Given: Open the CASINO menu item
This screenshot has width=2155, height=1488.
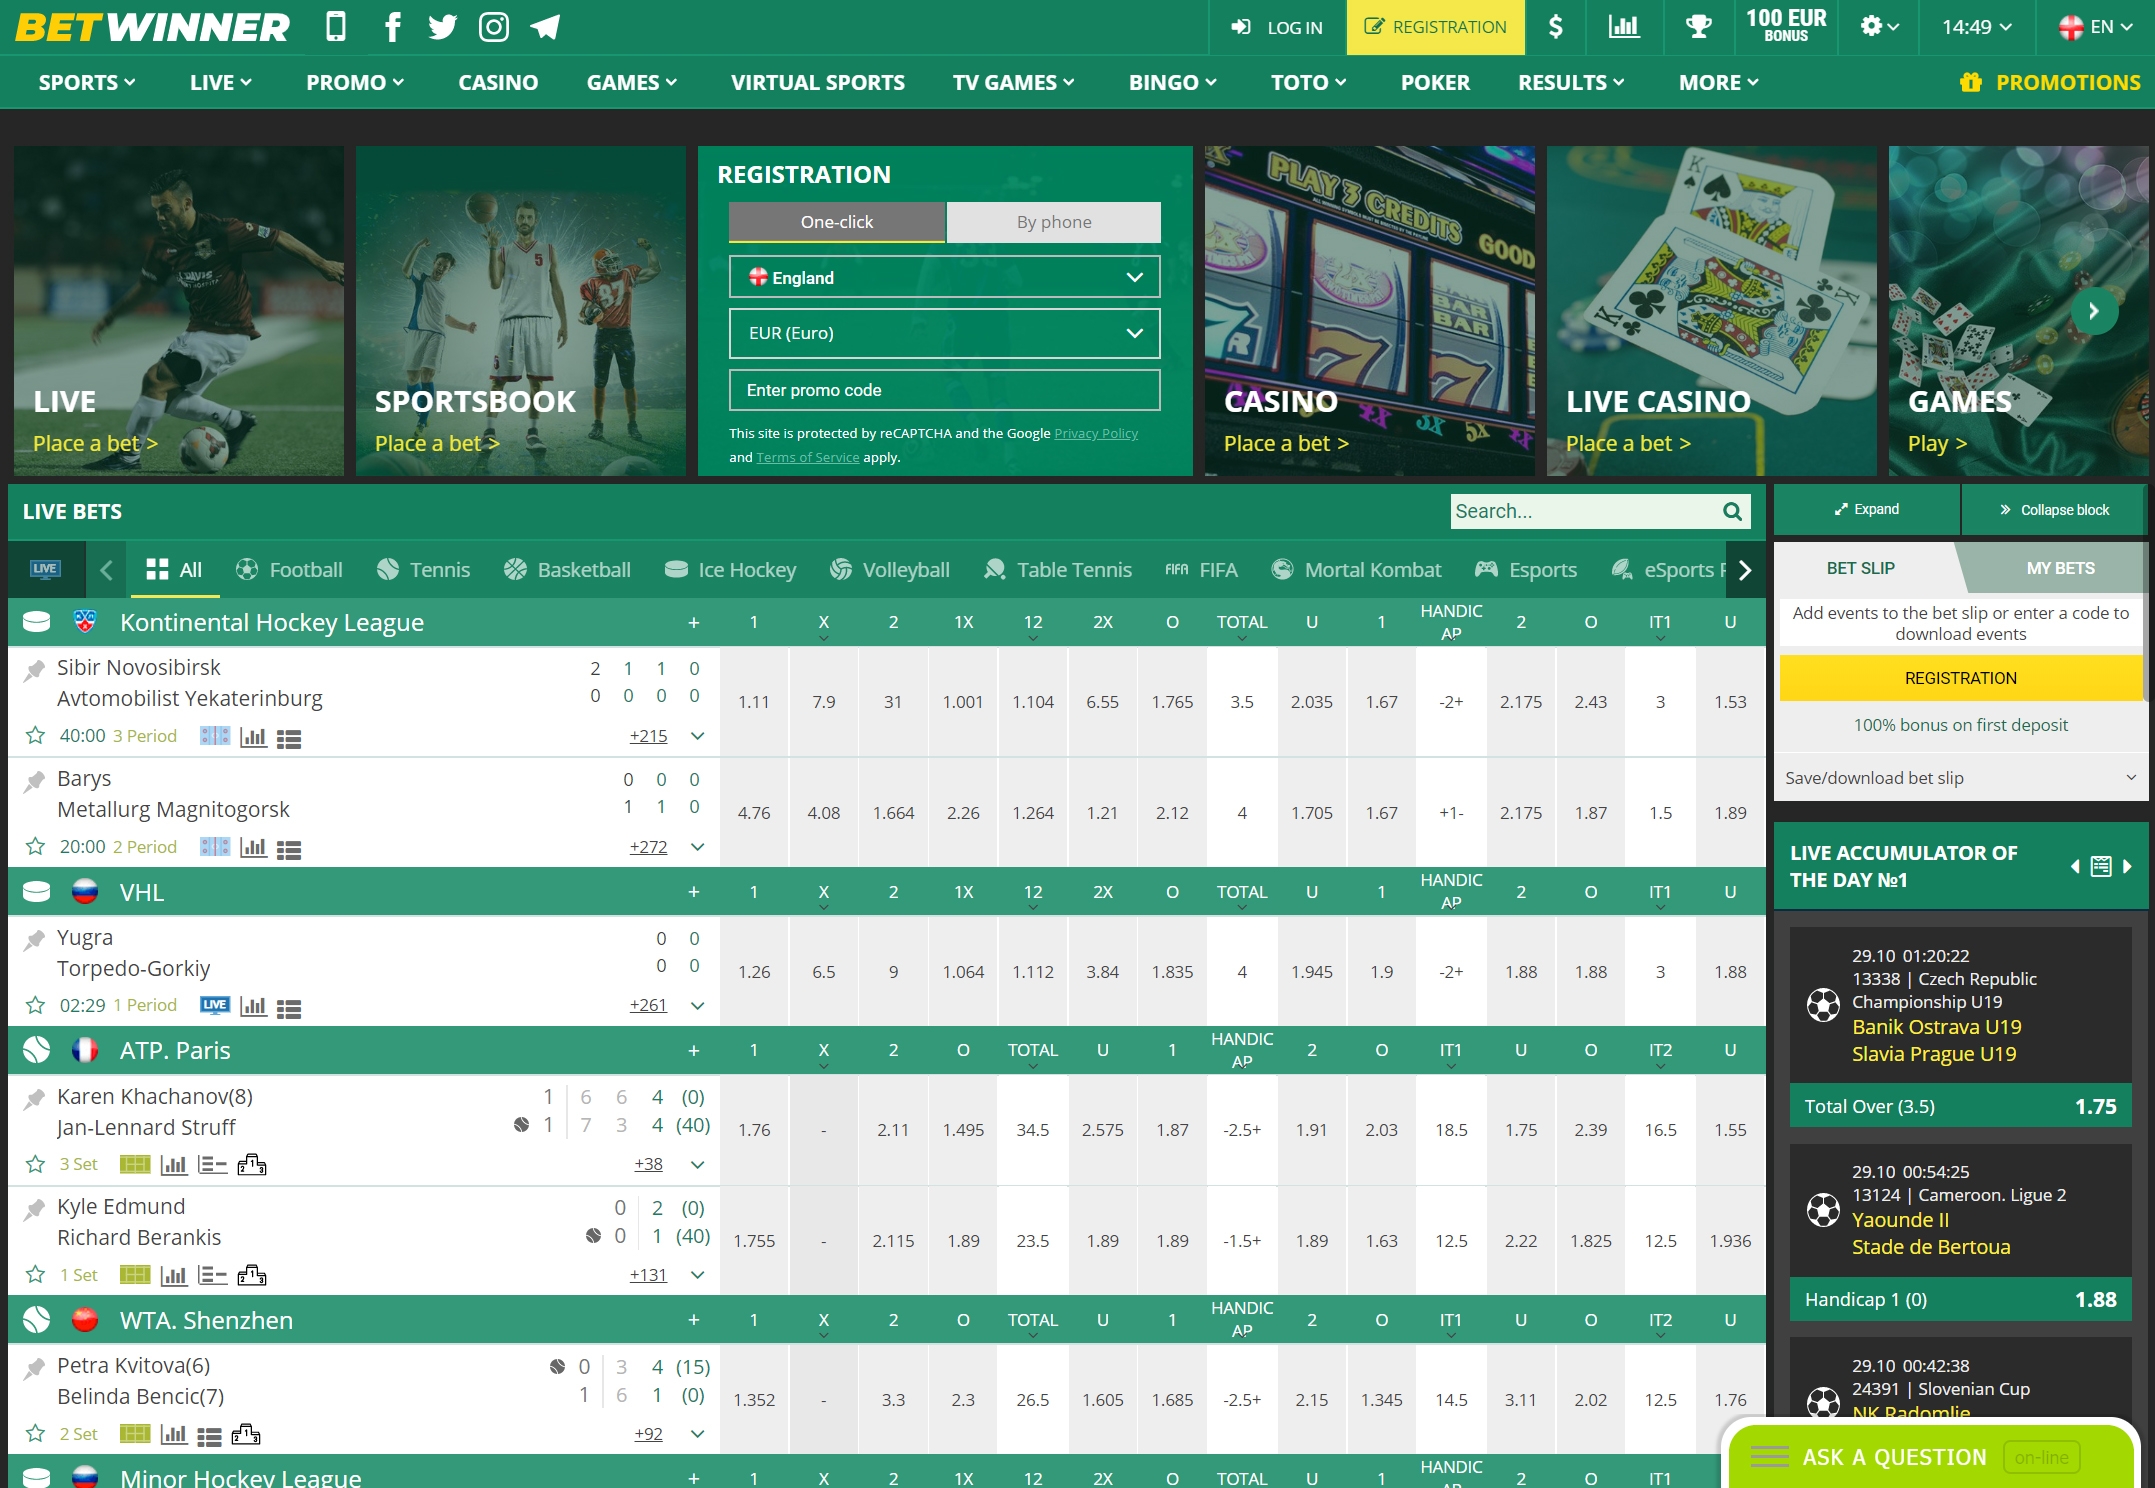Looking at the screenshot, I should [497, 82].
